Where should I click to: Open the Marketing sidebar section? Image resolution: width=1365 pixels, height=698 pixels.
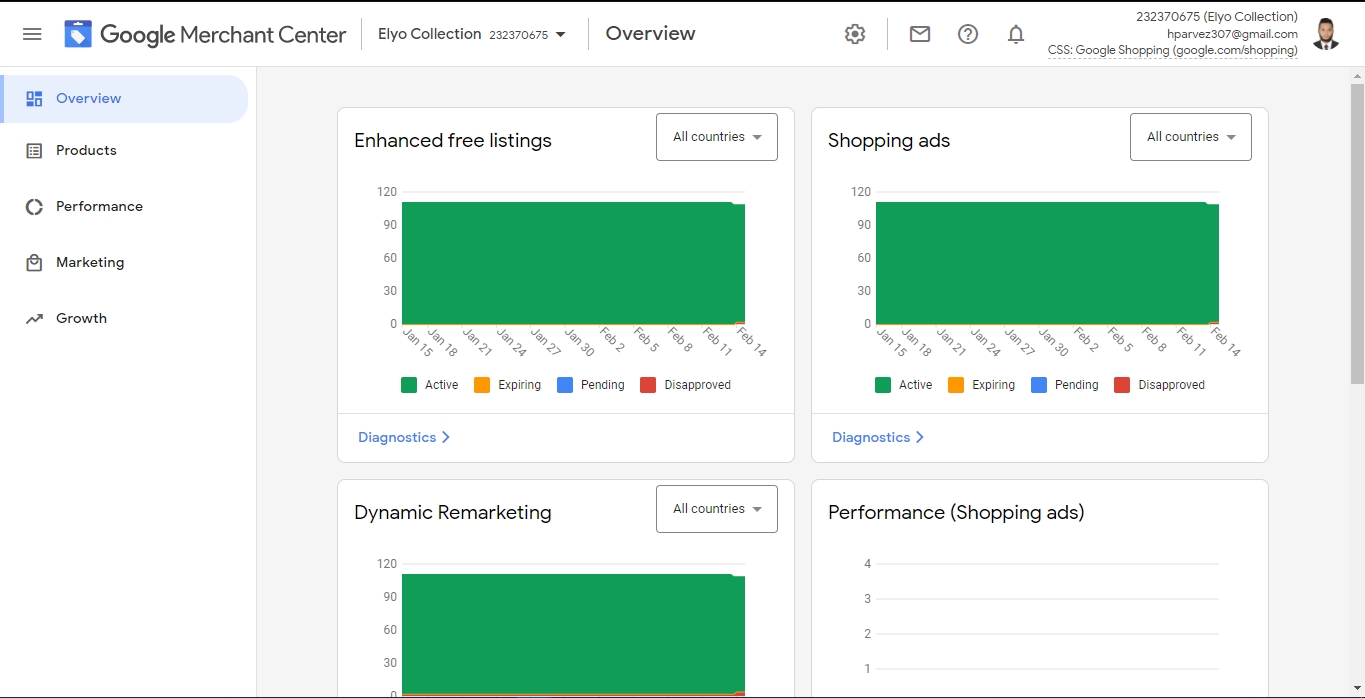(x=90, y=263)
